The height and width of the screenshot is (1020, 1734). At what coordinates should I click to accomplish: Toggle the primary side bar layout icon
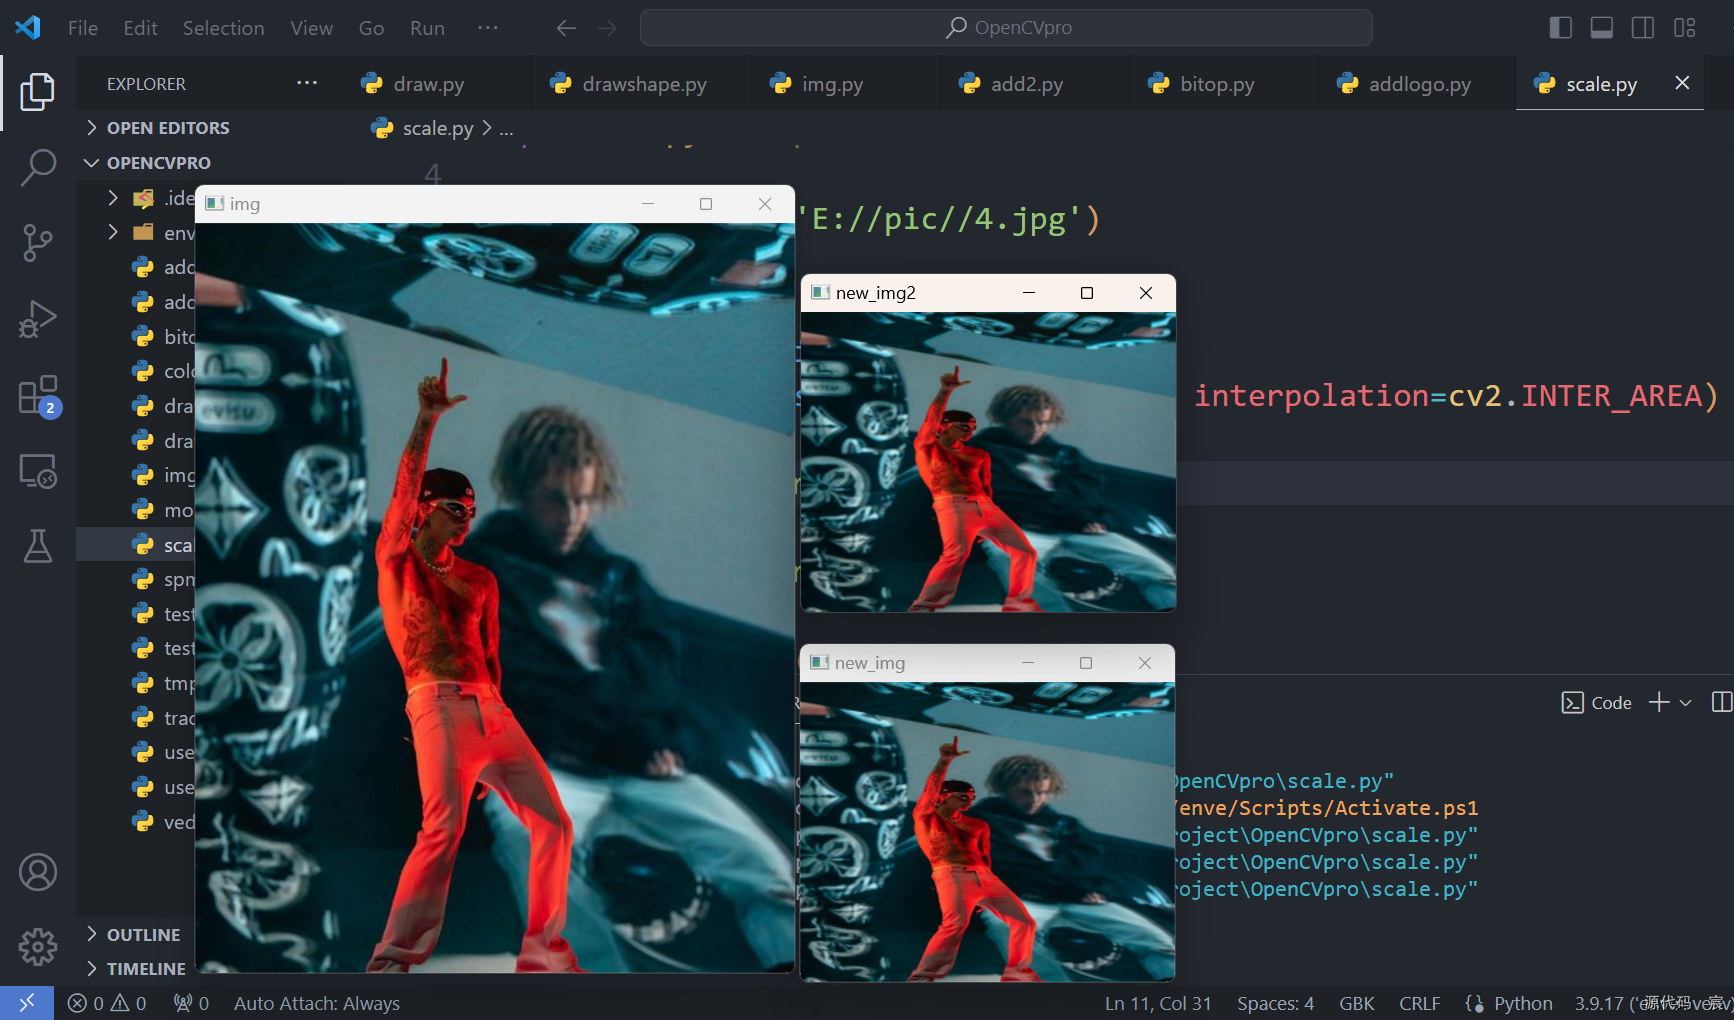click(1560, 28)
